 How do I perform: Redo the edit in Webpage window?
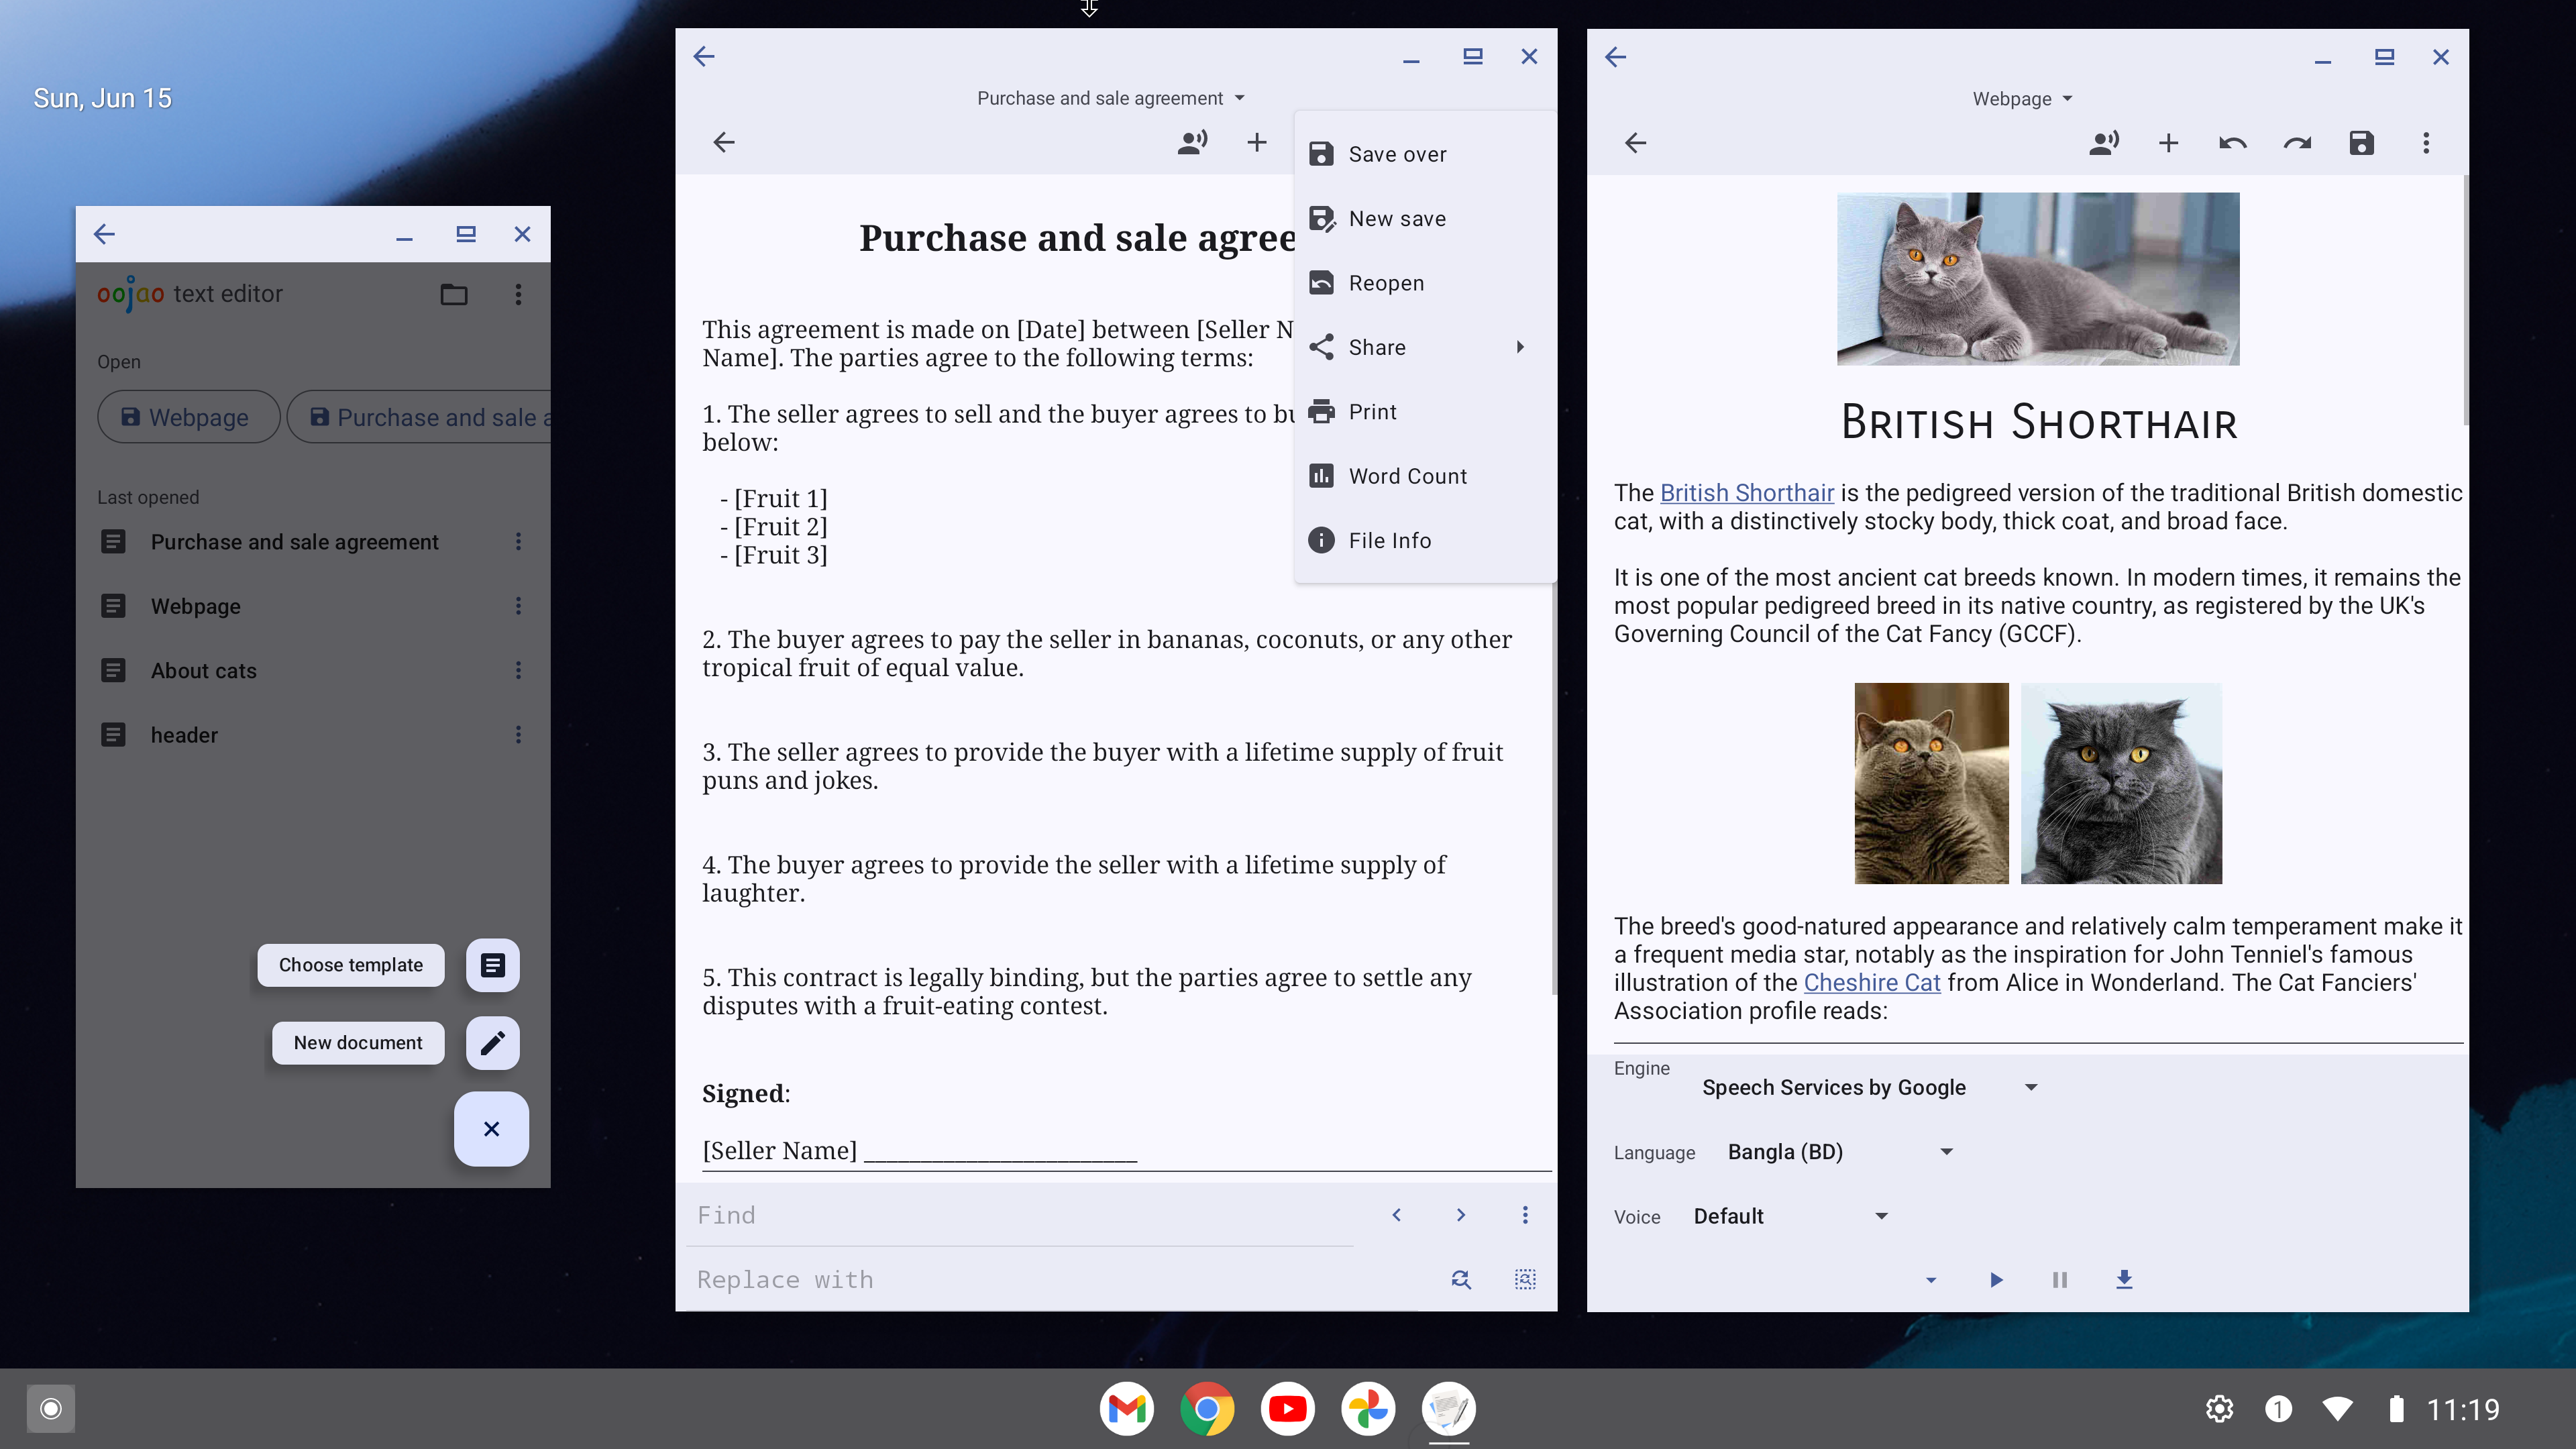tap(2297, 143)
